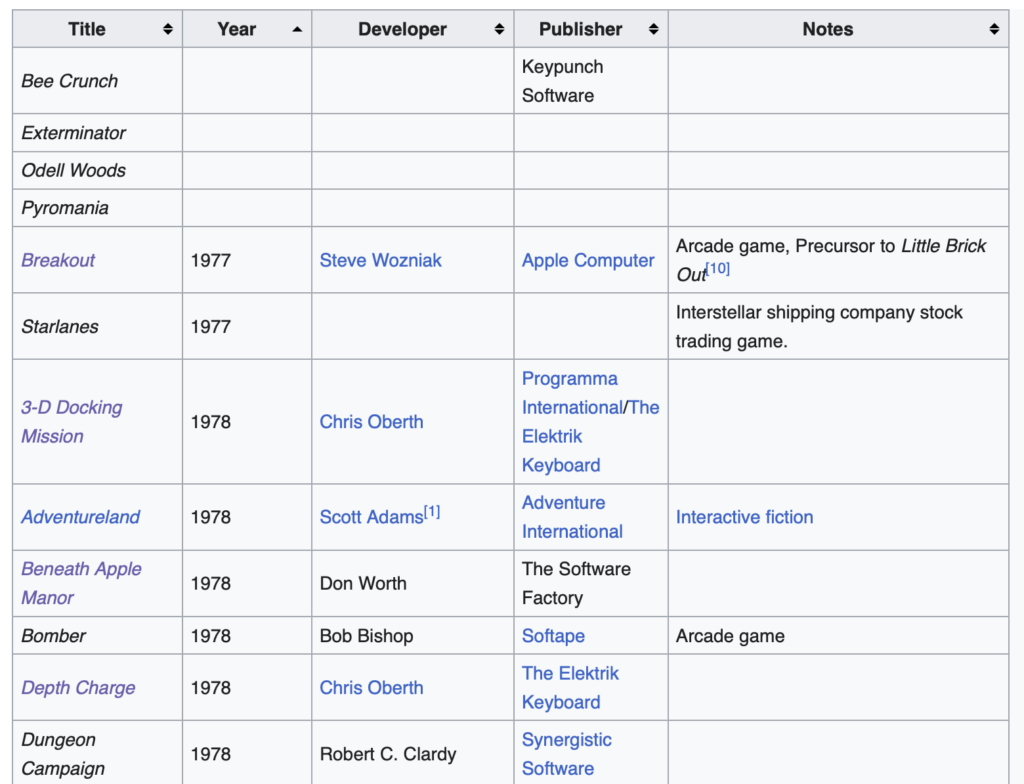Image resolution: width=1024 pixels, height=784 pixels.
Task: Select the Bob Bishop developer text
Action: click(366, 636)
